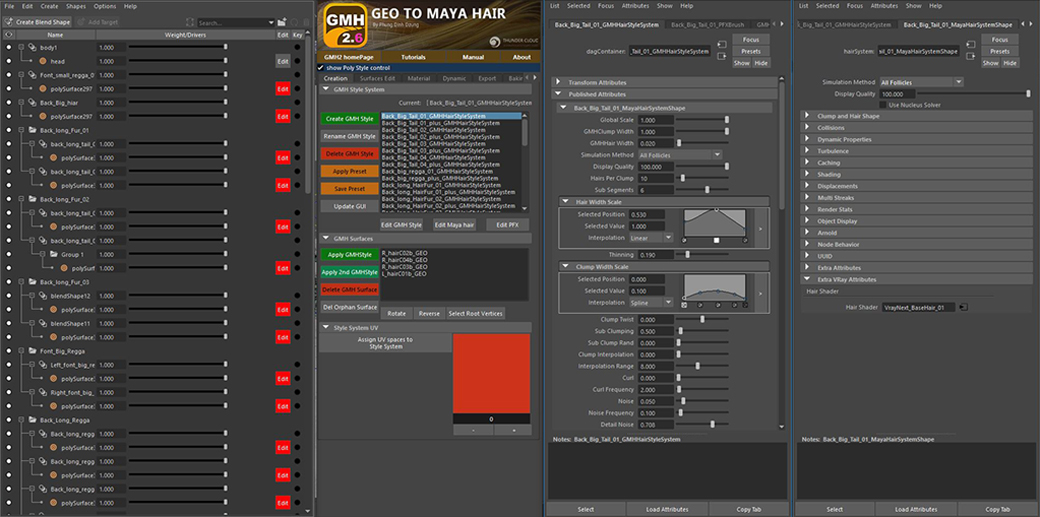Click the Create GMH Style button
The image size is (1040, 517).
[x=349, y=119]
